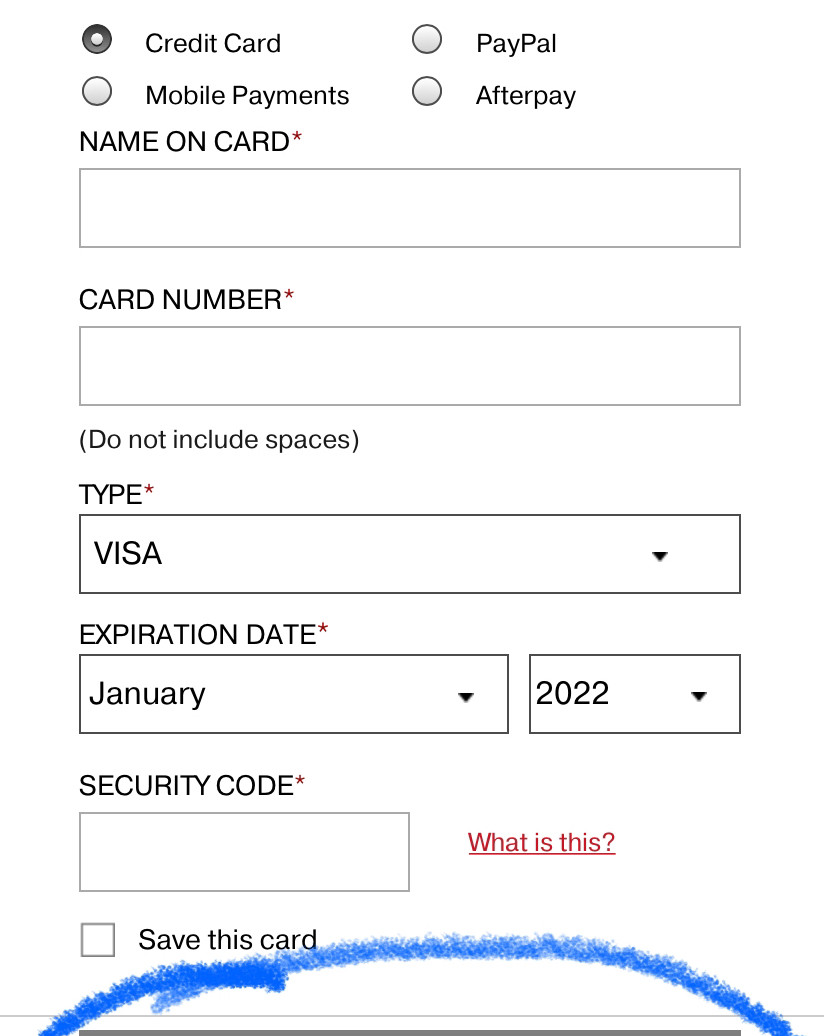
Task: Choose the PayPal radio button
Action: pos(427,40)
